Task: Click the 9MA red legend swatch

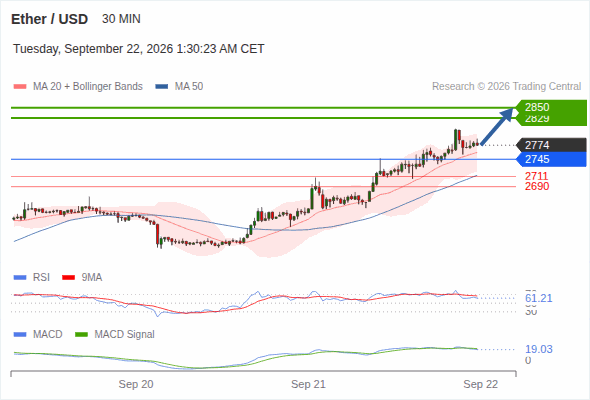Action: (68, 278)
